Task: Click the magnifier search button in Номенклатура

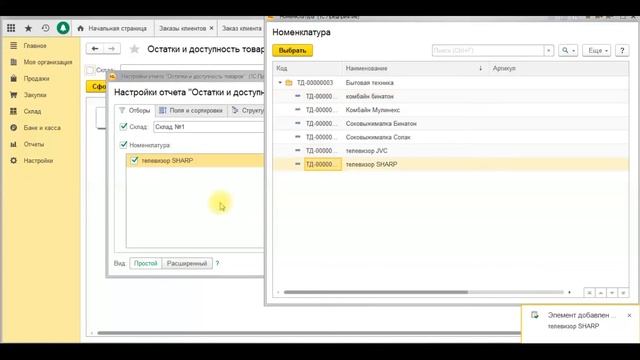Action: (x=568, y=50)
